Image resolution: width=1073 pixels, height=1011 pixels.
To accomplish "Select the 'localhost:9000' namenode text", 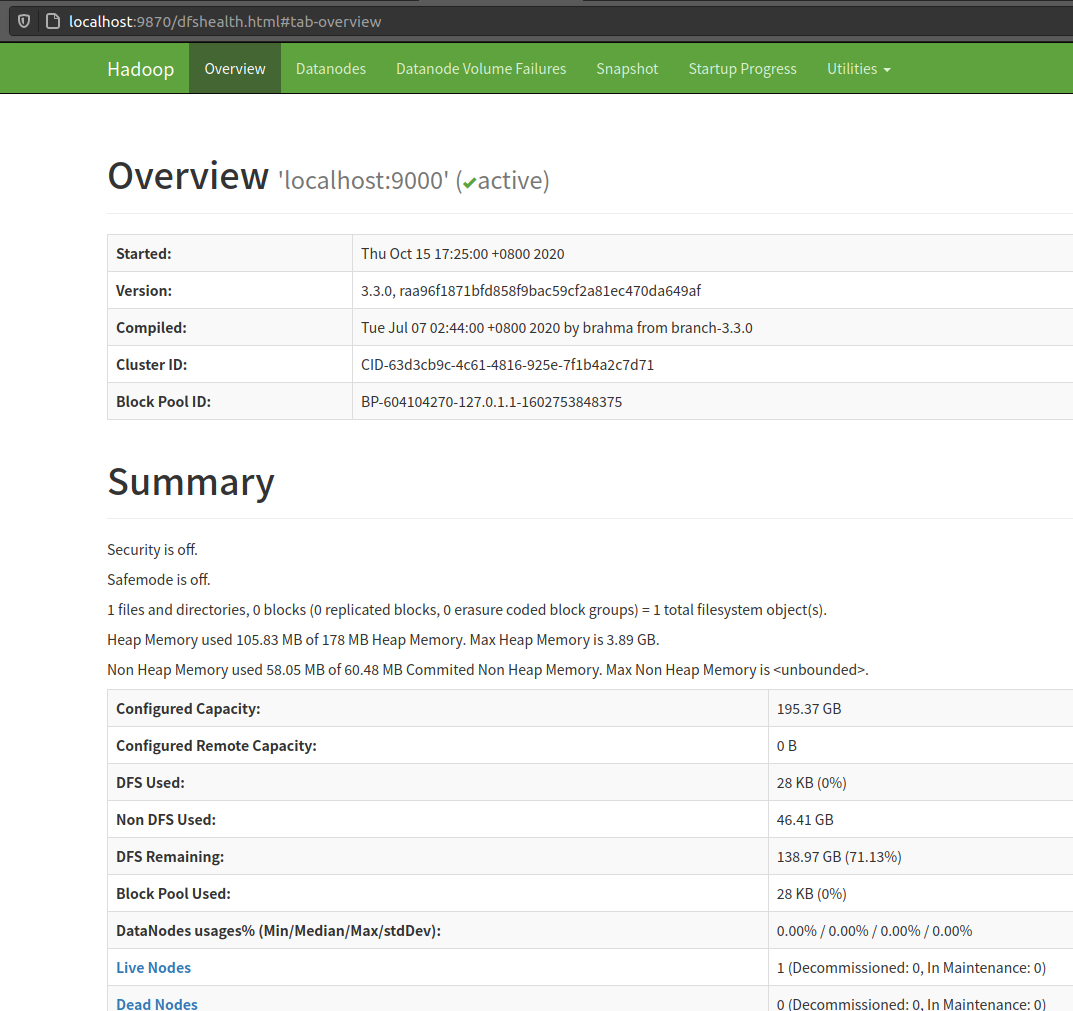I will click(x=363, y=181).
